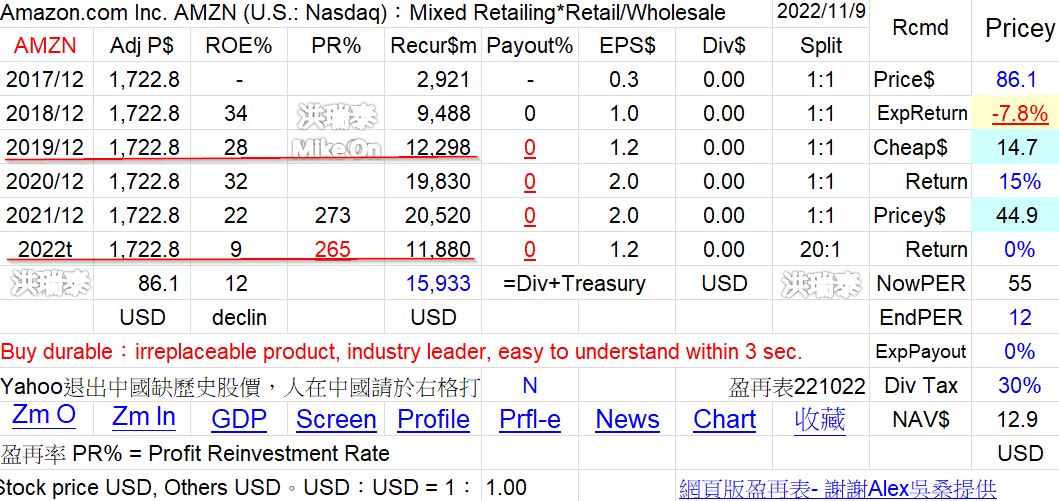Open the 收藏 link
Screen dimensions: 1059x501
point(820,419)
